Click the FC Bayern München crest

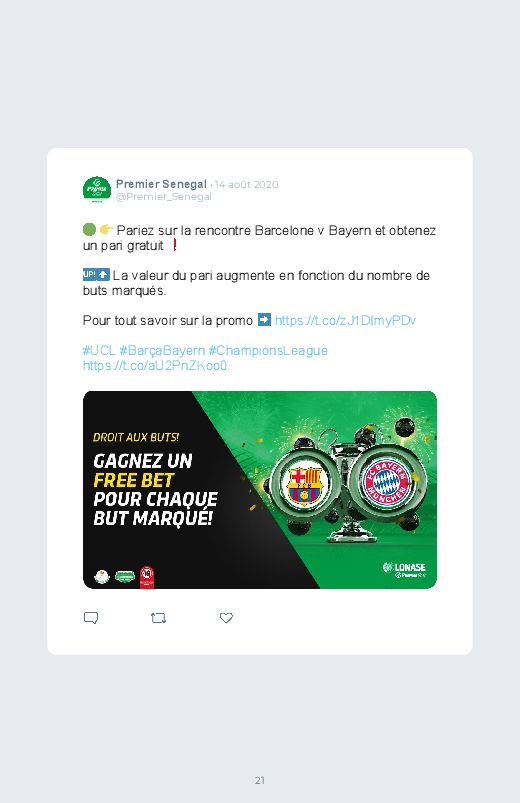[386, 481]
